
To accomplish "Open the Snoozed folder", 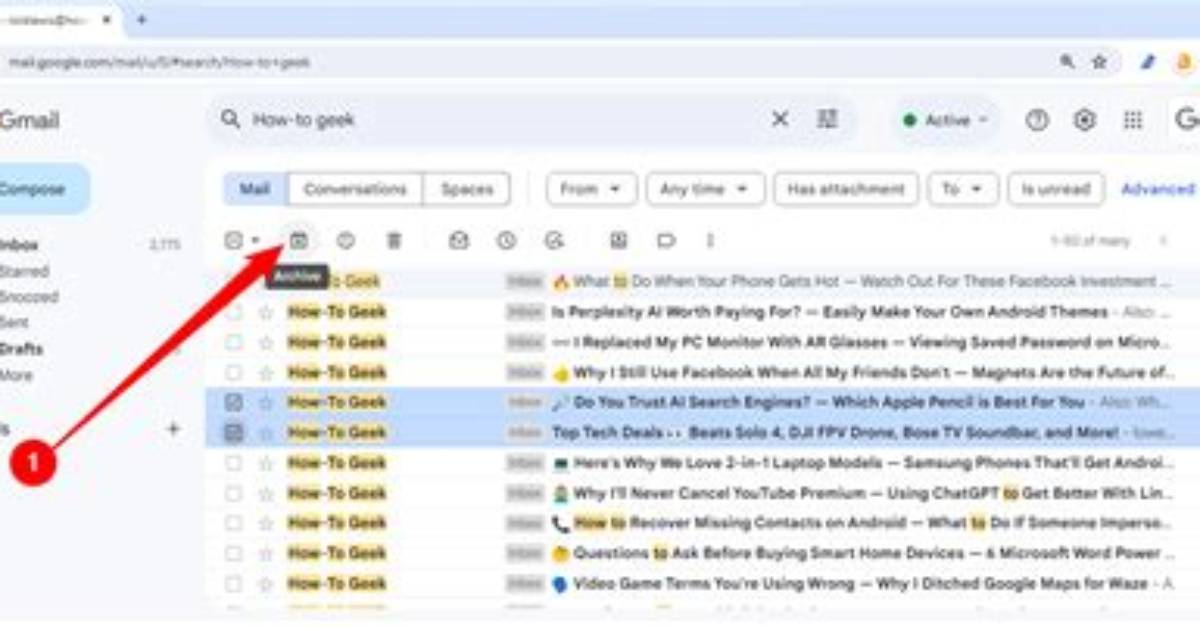I will click(29, 297).
